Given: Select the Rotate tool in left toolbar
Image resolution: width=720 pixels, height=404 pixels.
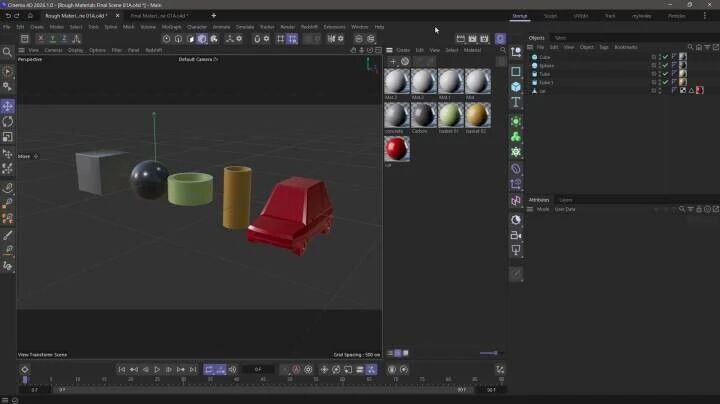Looking at the screenshot, I should [x=8, y=121].
